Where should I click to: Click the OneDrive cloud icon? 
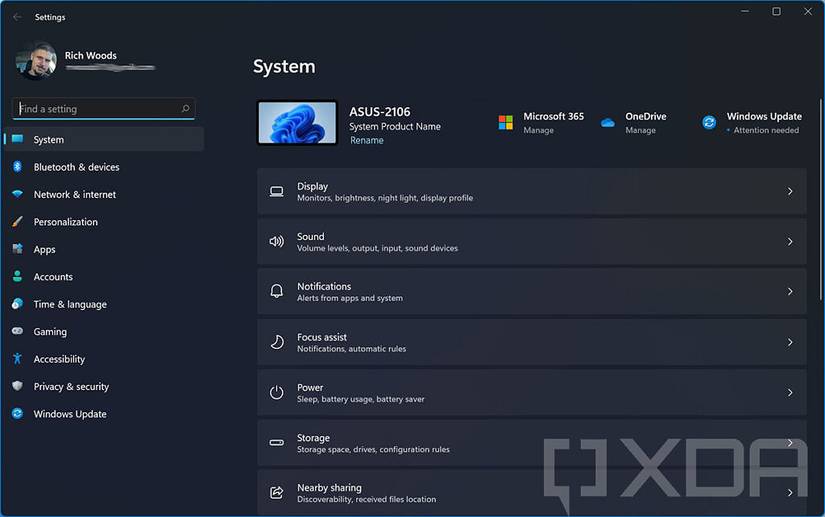(608, 123)
